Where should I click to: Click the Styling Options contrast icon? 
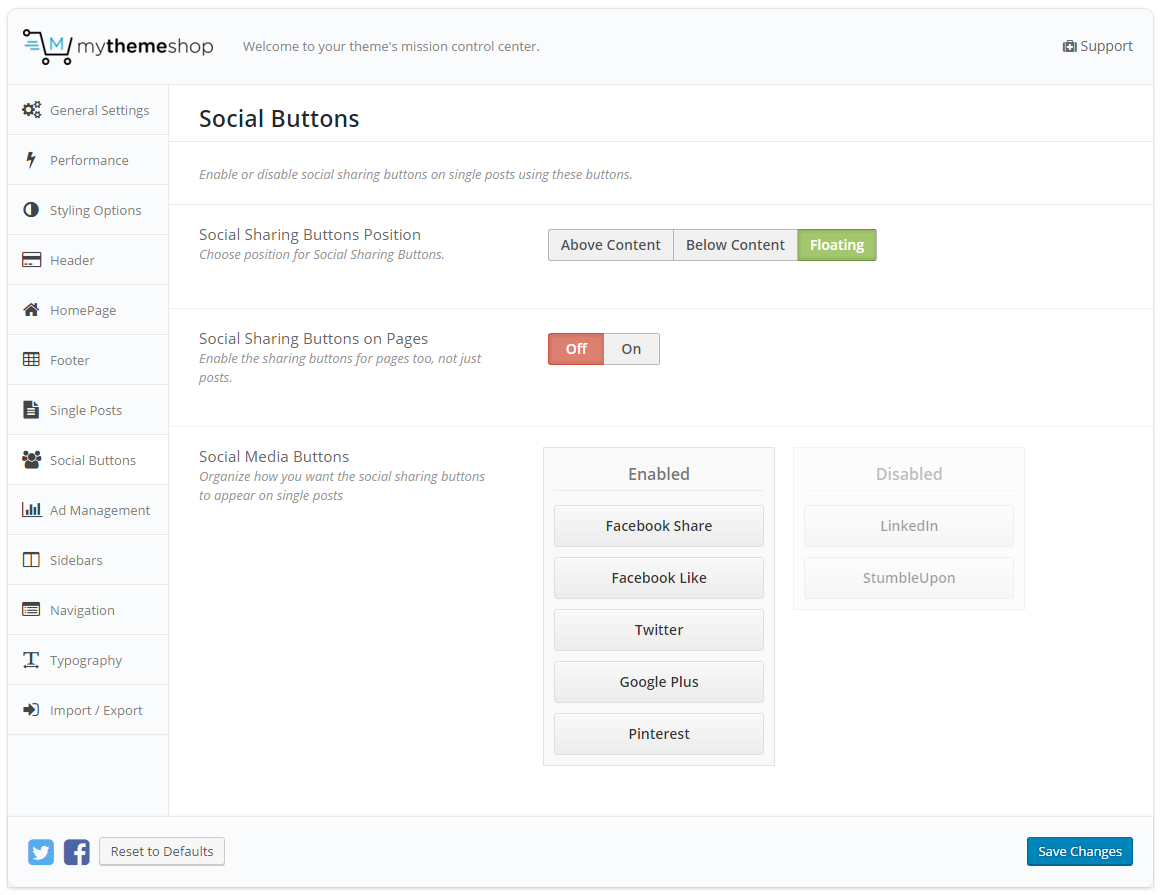[x=31, y=210]
